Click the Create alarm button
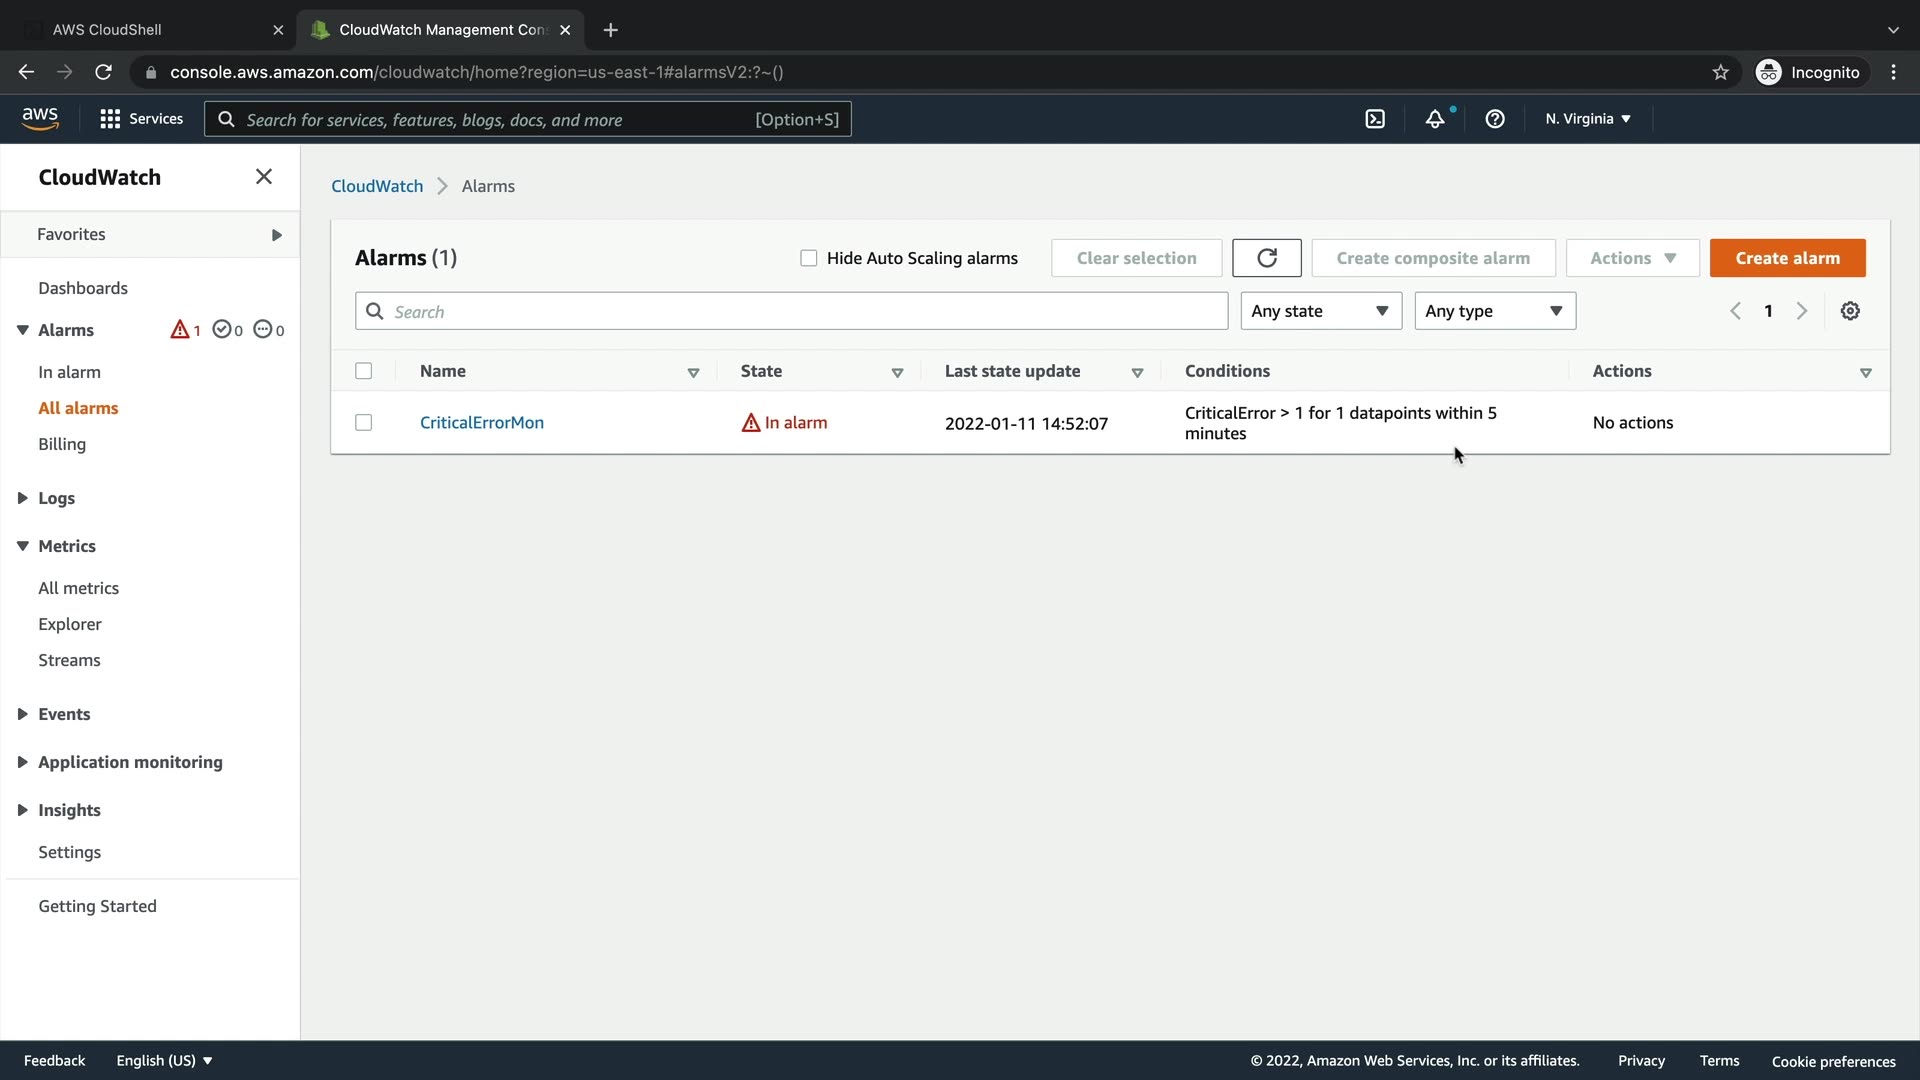1920x1080 pixels. (1787, 258)
